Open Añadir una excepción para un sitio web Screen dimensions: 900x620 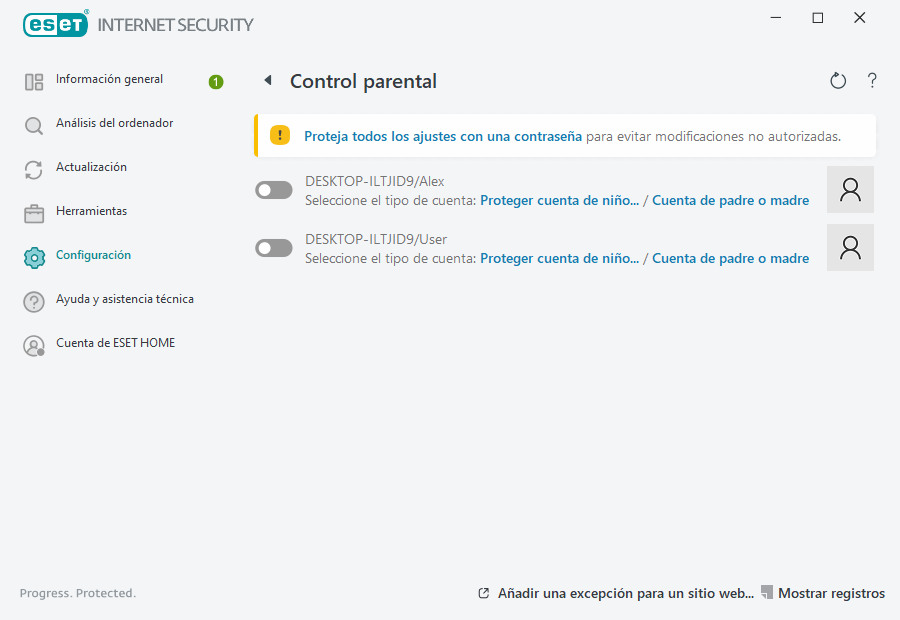[625, 593]
